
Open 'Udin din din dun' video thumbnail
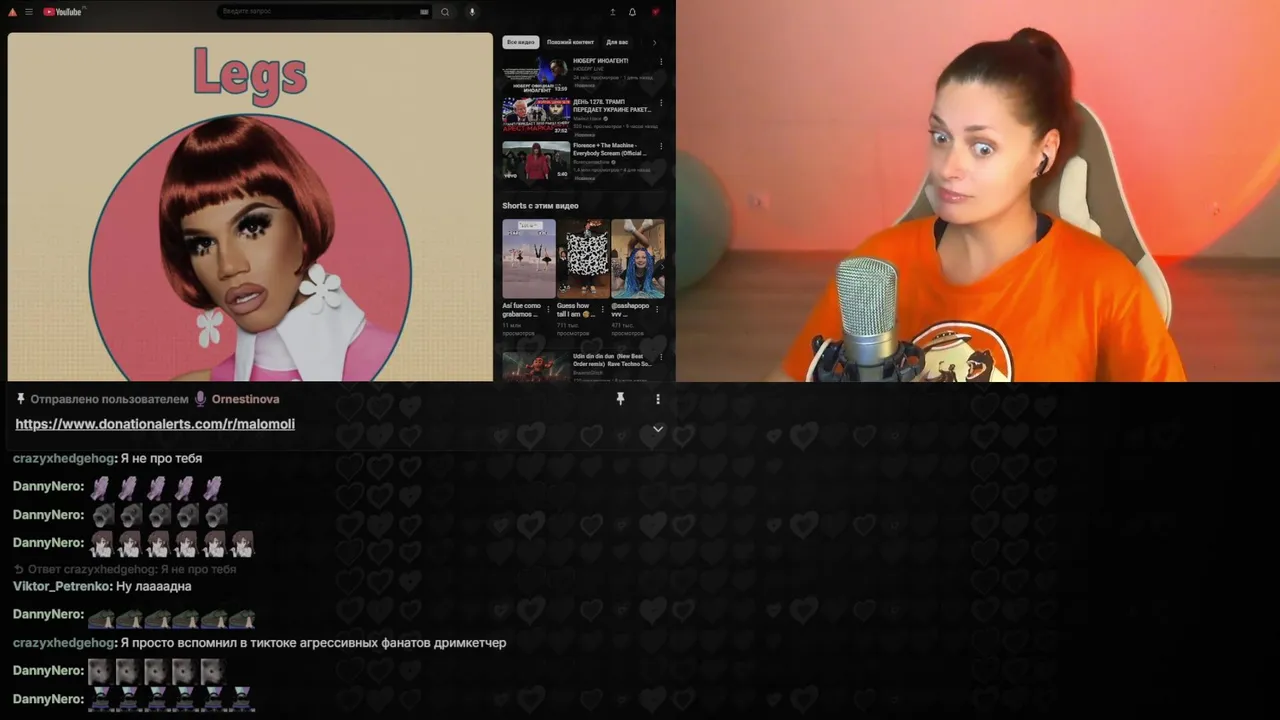click(535, 366)
